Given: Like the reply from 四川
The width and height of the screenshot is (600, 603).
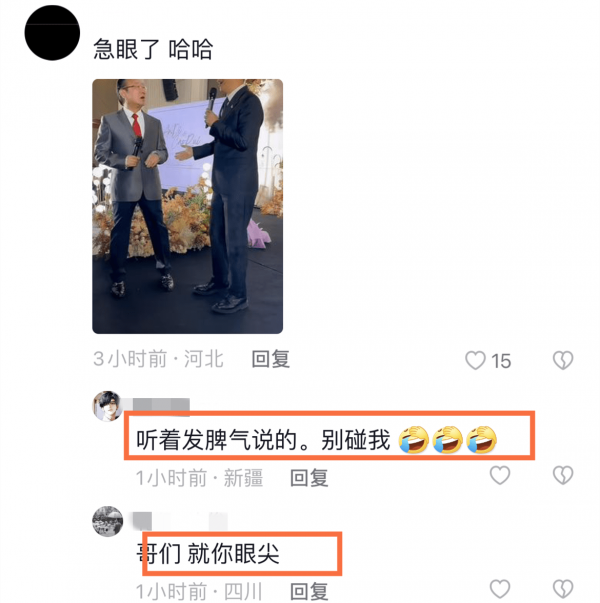Looking at the screenshot, I should click(500, 589).
